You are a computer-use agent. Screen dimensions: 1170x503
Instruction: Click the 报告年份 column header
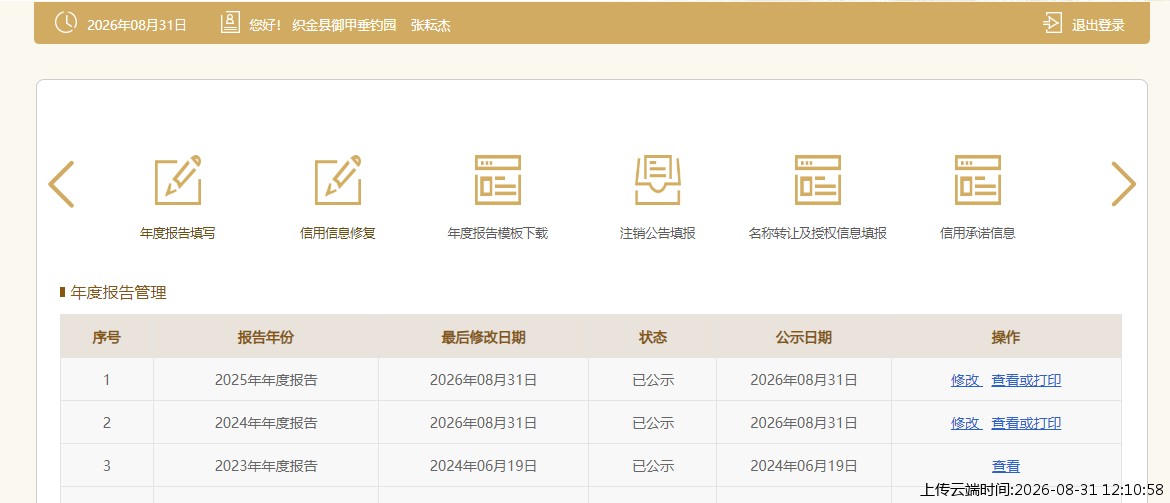(266, 337)
